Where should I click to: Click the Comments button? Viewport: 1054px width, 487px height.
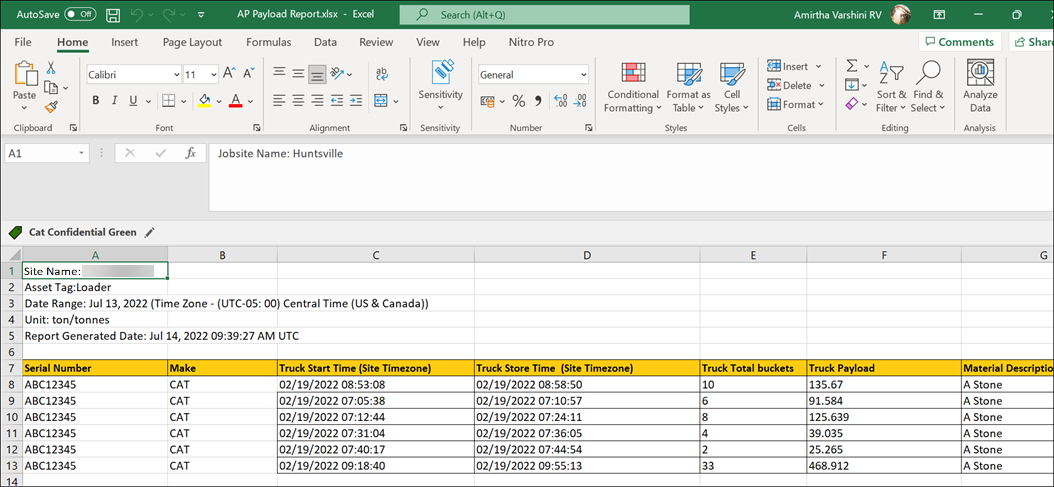959,42
